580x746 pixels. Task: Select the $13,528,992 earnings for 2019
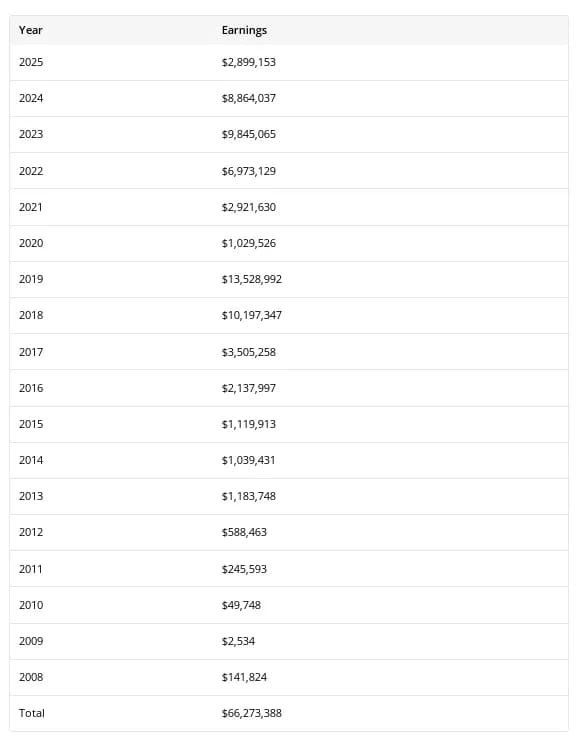click(252, 279)
